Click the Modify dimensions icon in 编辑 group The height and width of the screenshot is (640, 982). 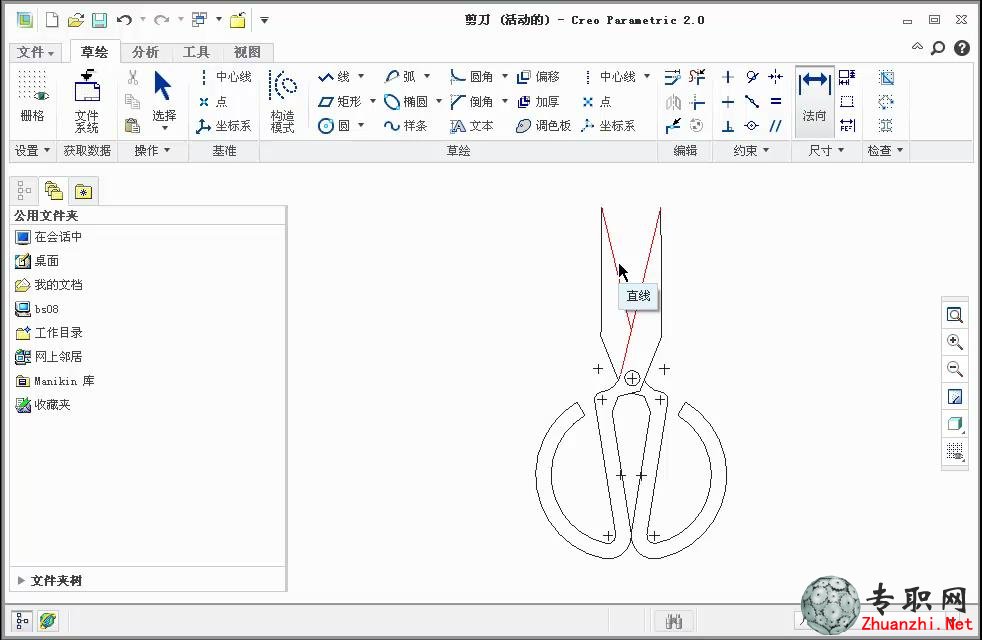(x=673, y=77)
